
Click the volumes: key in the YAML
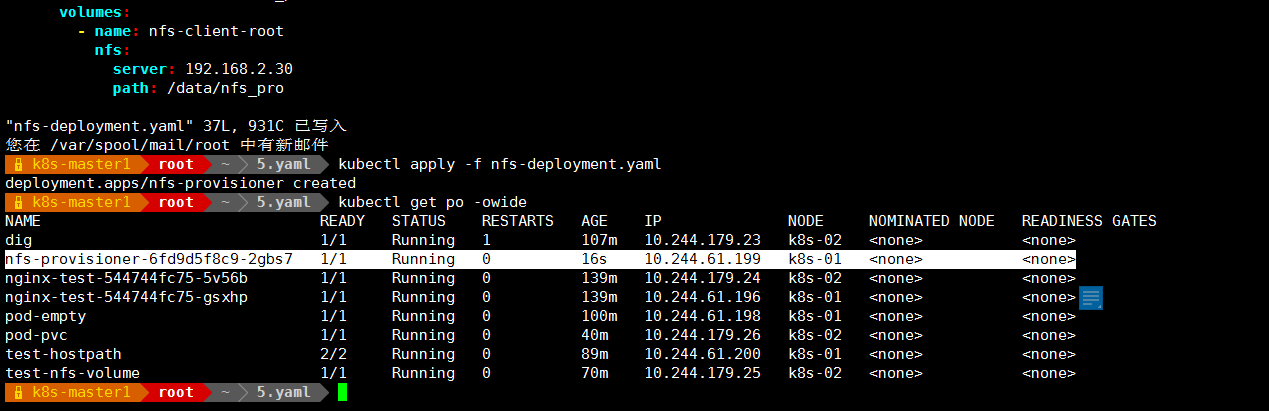coord(95,12)
